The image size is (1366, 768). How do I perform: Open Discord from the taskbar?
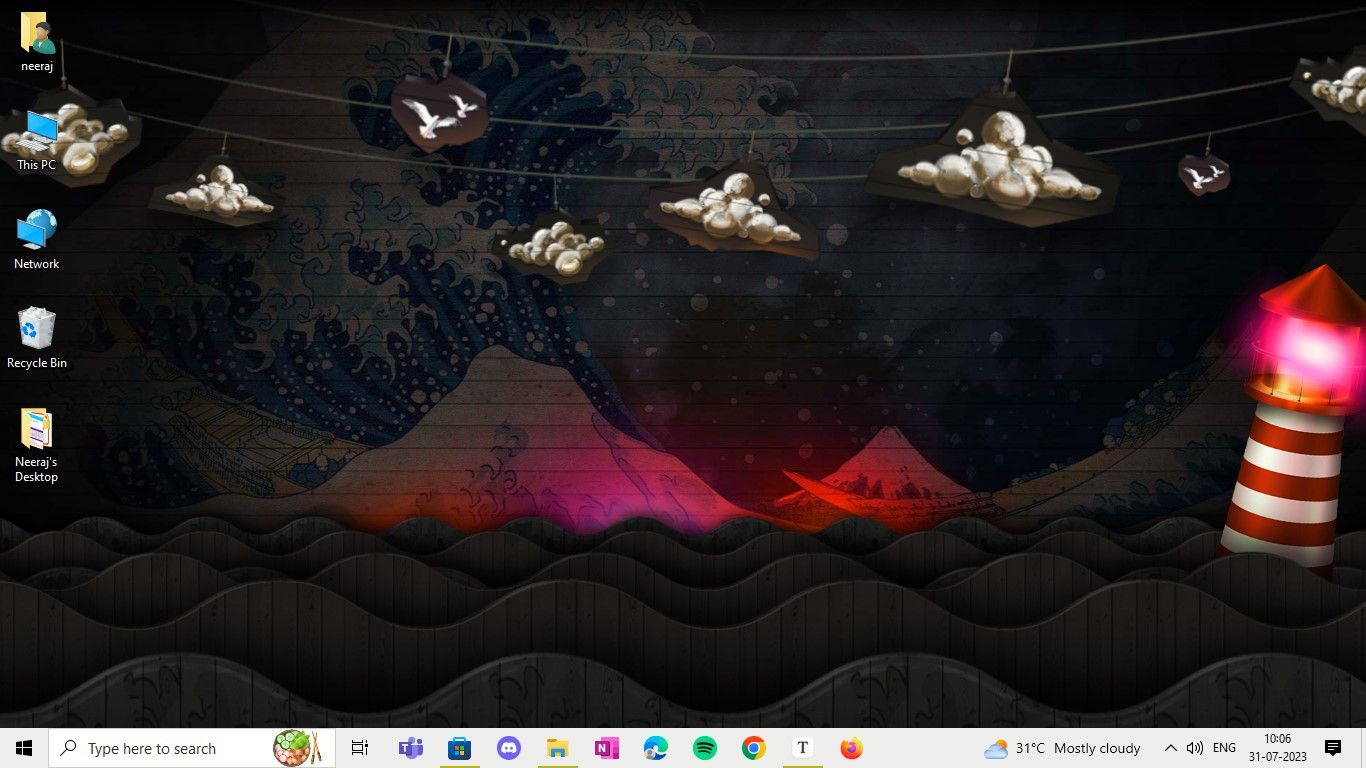coord(508,748)
